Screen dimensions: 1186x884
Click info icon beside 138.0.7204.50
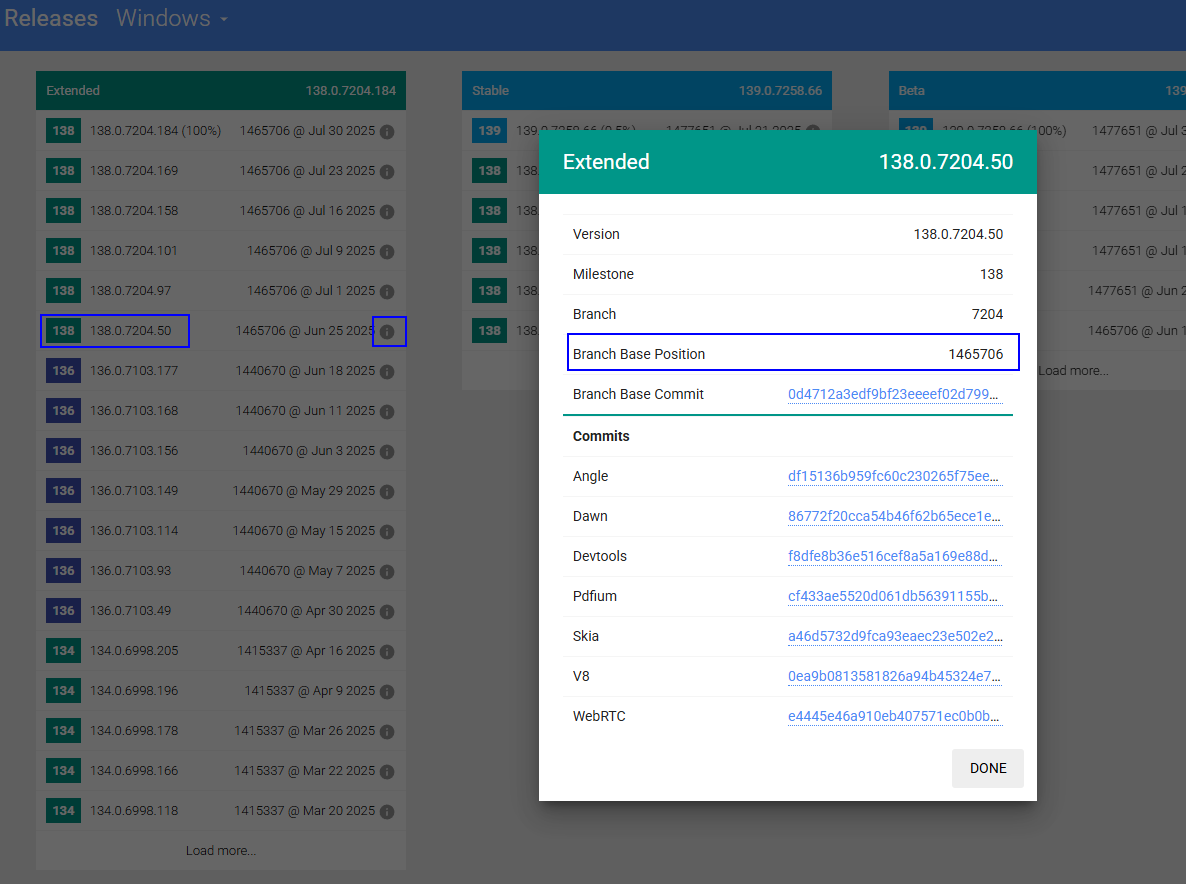(387, 331)
